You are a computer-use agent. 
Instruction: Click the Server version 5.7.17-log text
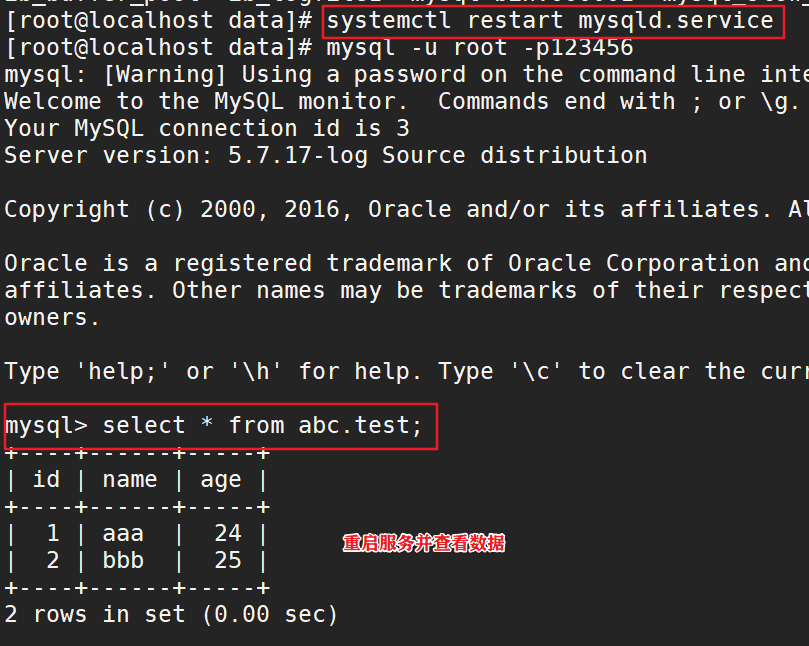(325, 156)
